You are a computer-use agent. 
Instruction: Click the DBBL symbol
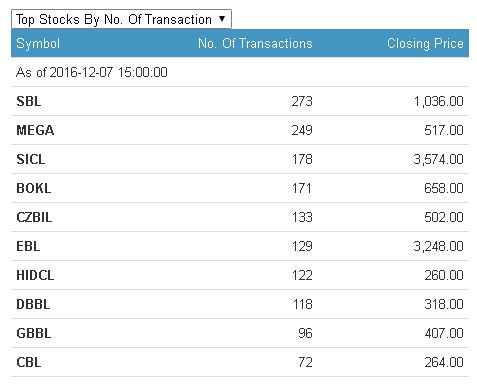[33, 304]
